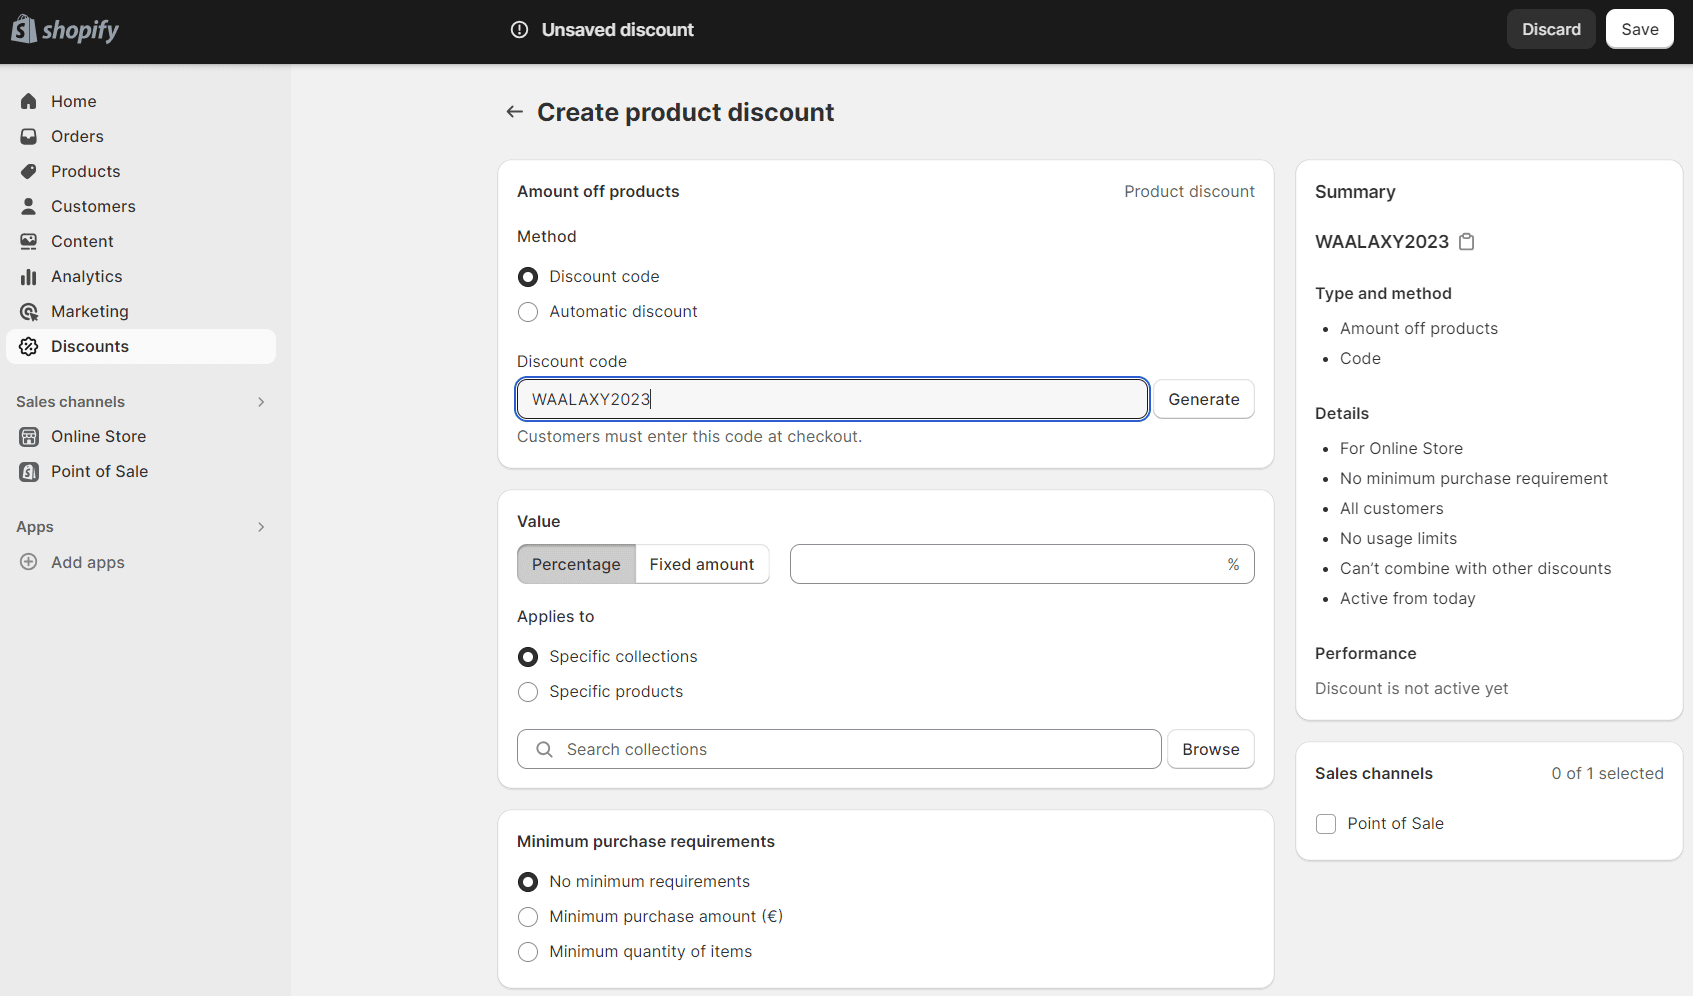Discard the unsaved discount
This screenshot has height=996, width=1693.
coord(1551,29)
